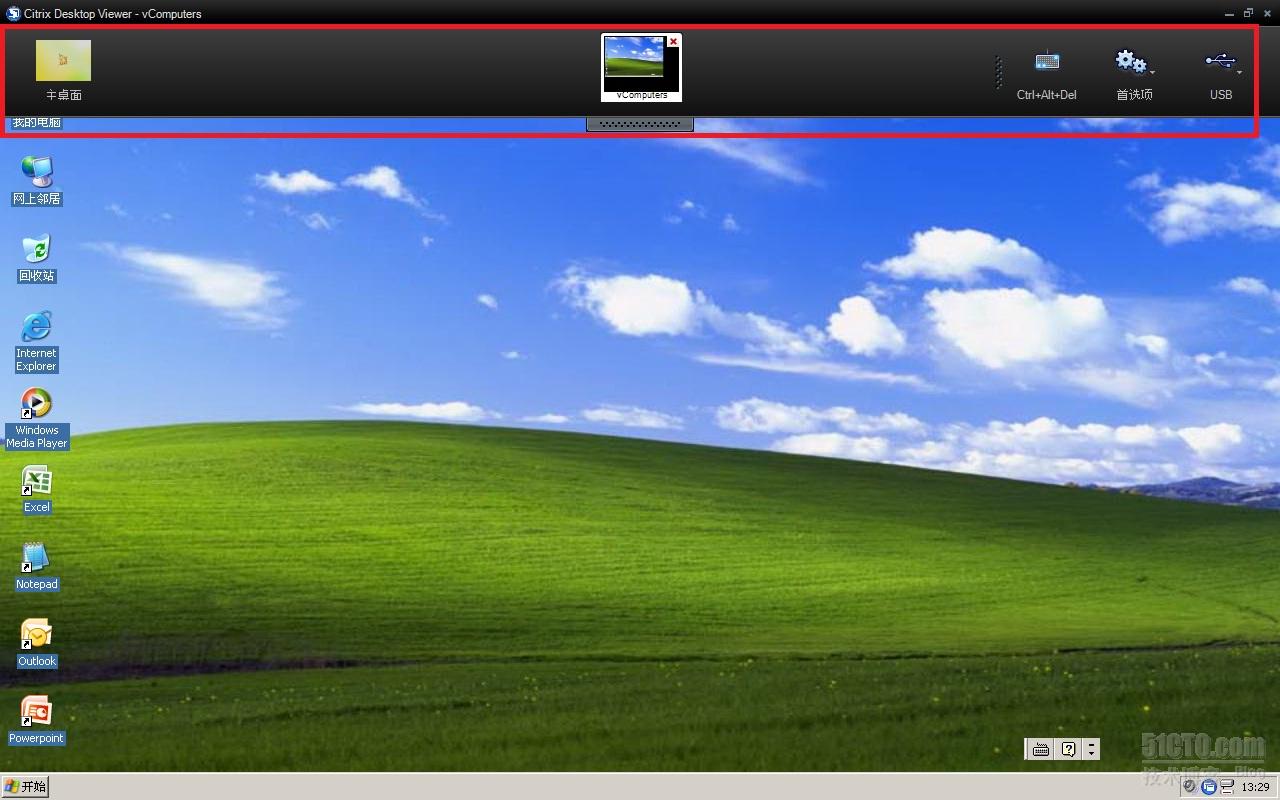Image resolution: width=1280 pixels, height=800 pixels.
Task: Close the vComputers session with red X
Action: click(674, 41)
